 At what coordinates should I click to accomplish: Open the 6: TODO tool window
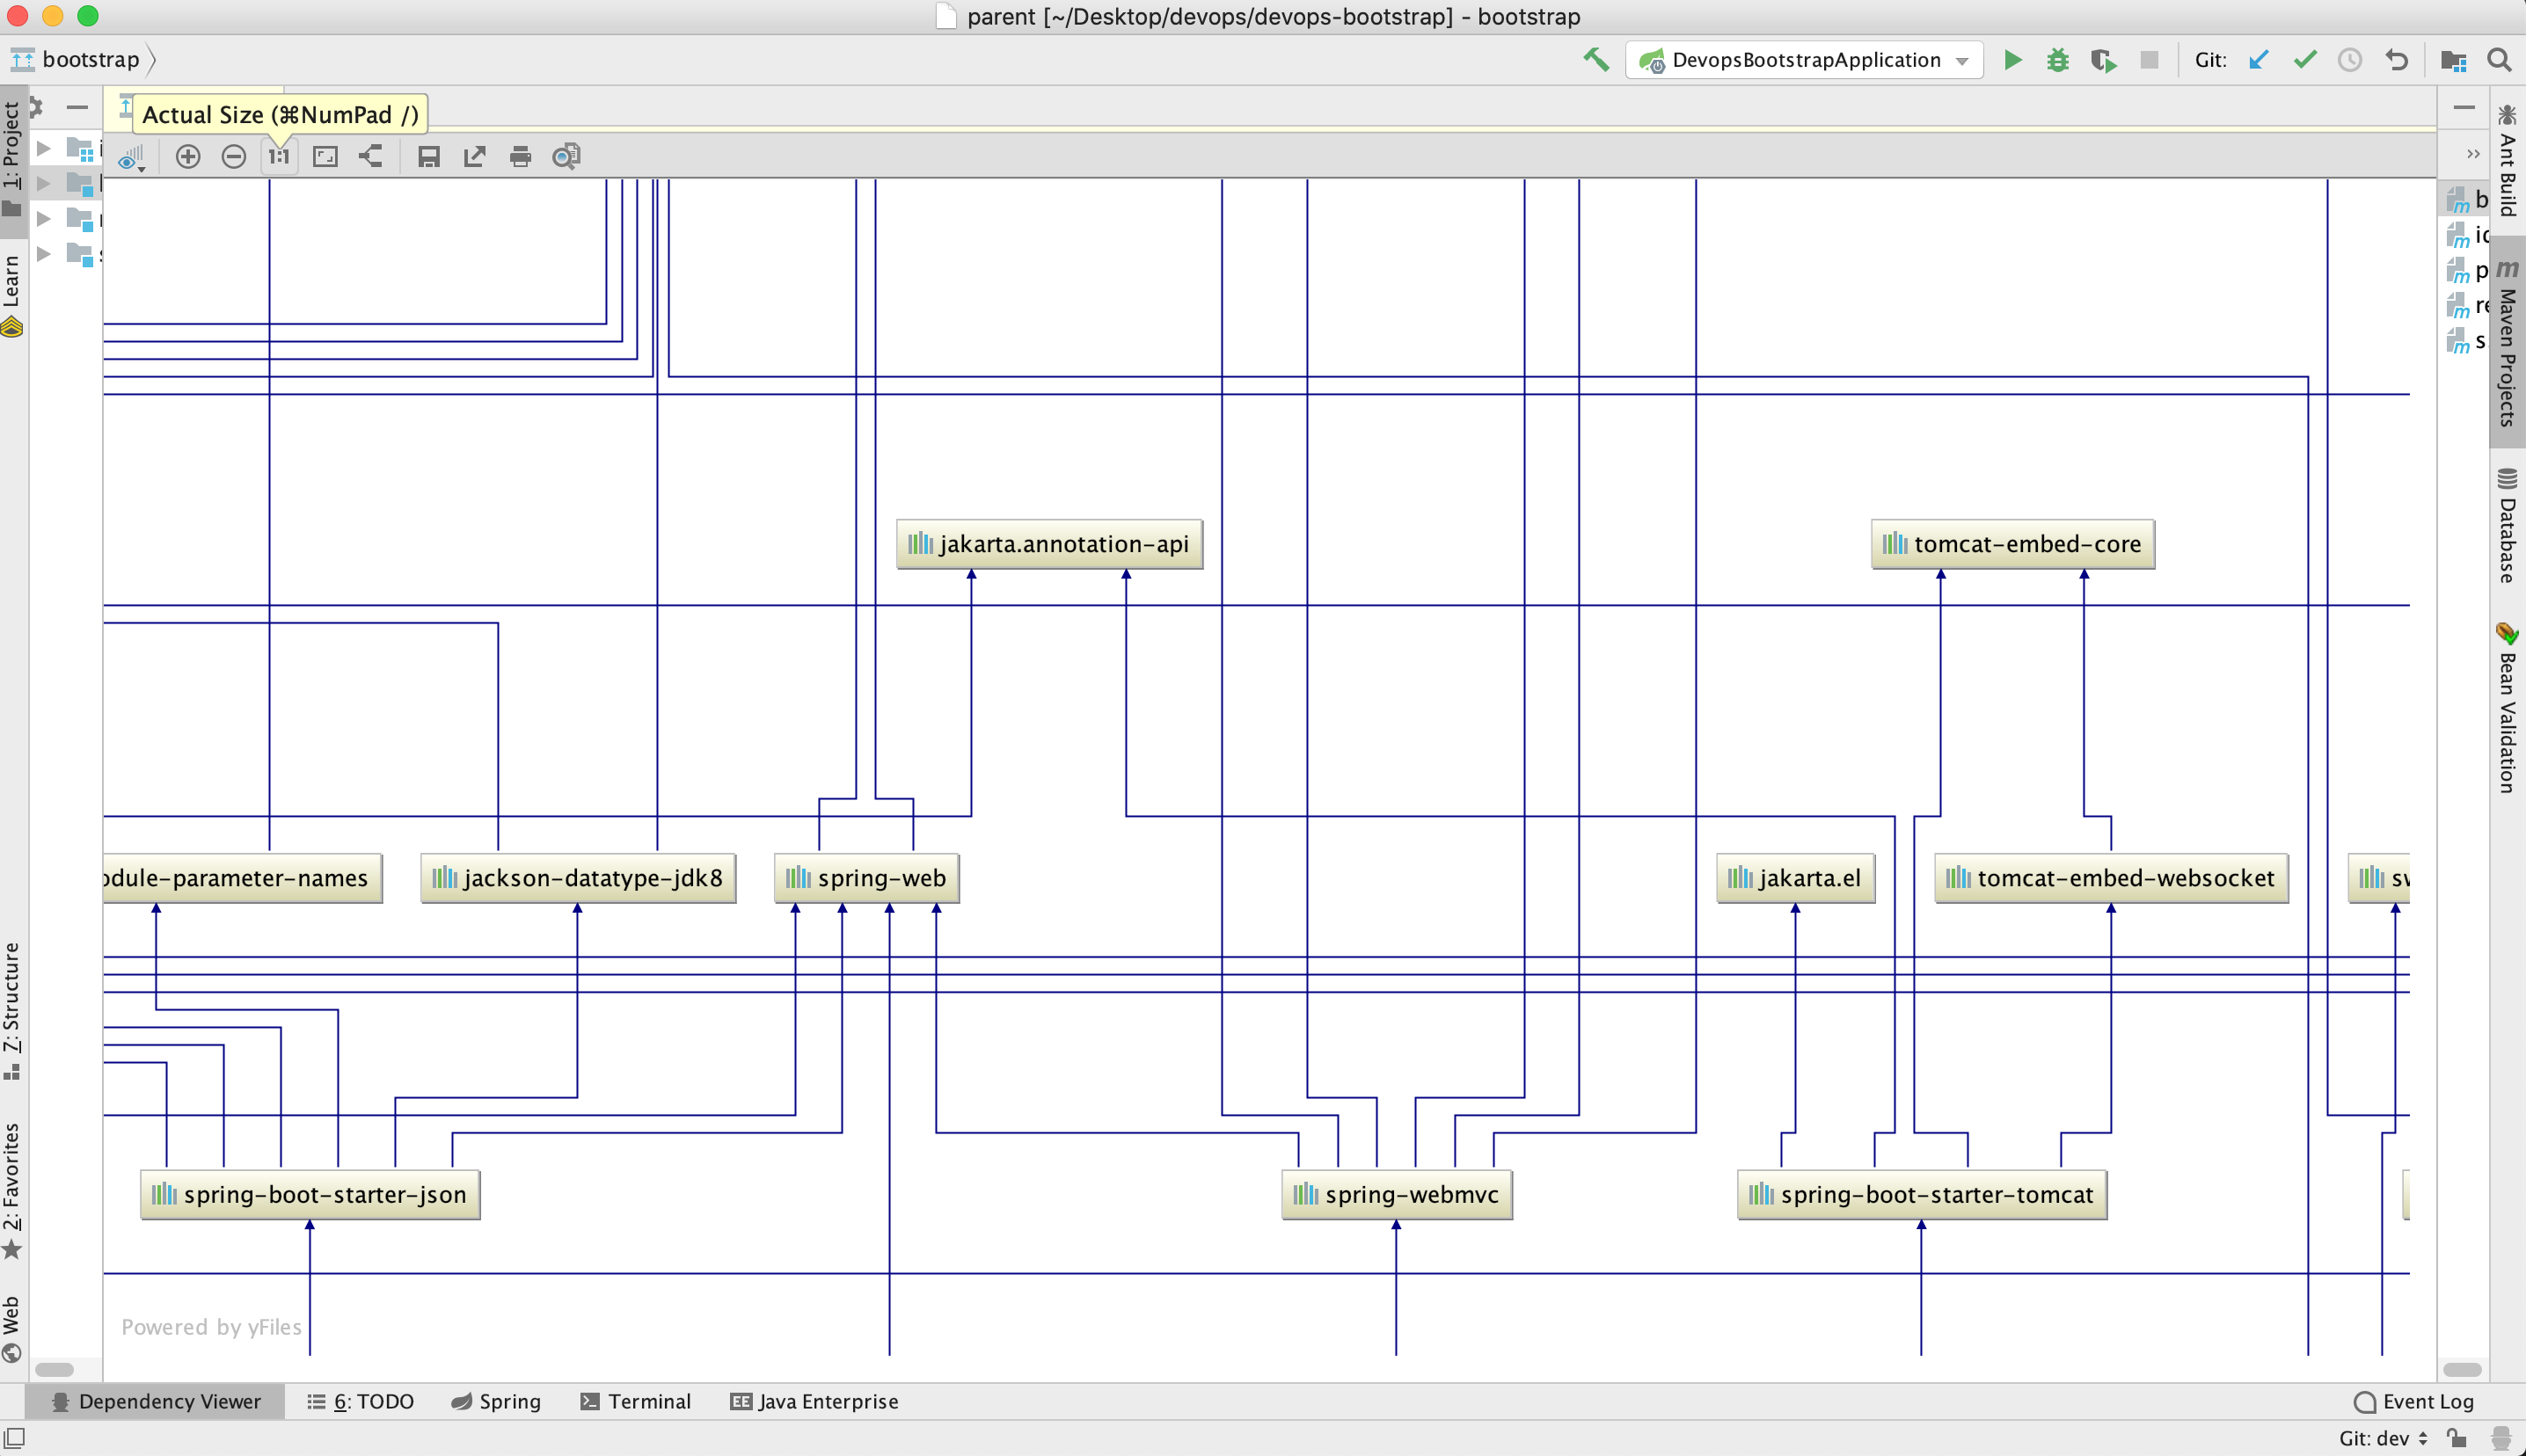click(360, 1401)
